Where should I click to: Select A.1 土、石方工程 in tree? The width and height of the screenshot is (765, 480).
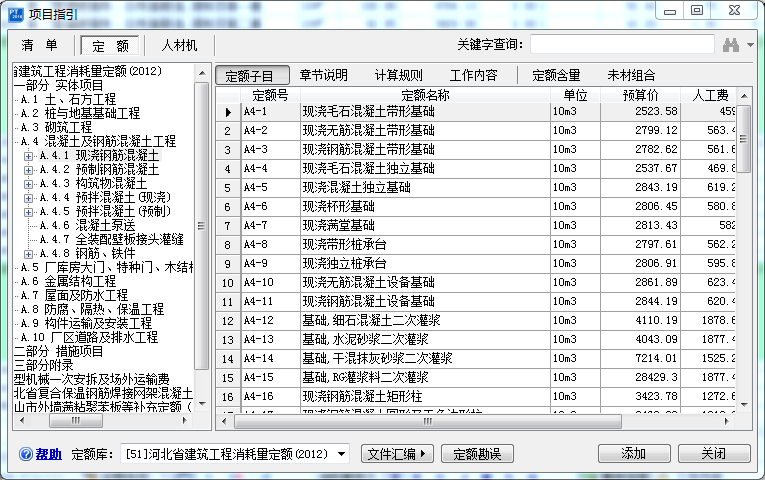(68, 100)
